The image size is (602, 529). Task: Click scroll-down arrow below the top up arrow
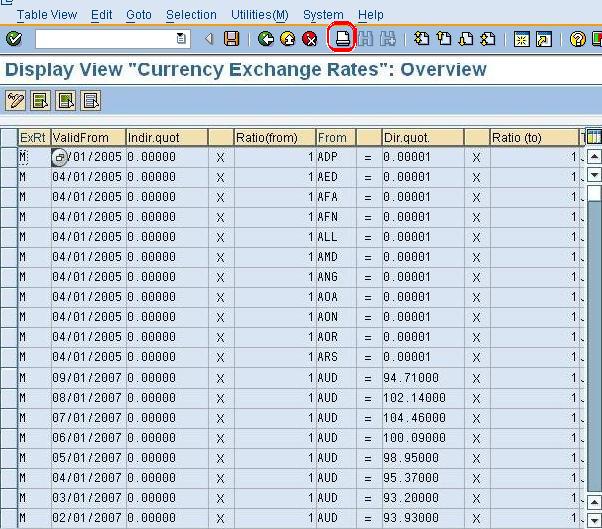(594, 175)
